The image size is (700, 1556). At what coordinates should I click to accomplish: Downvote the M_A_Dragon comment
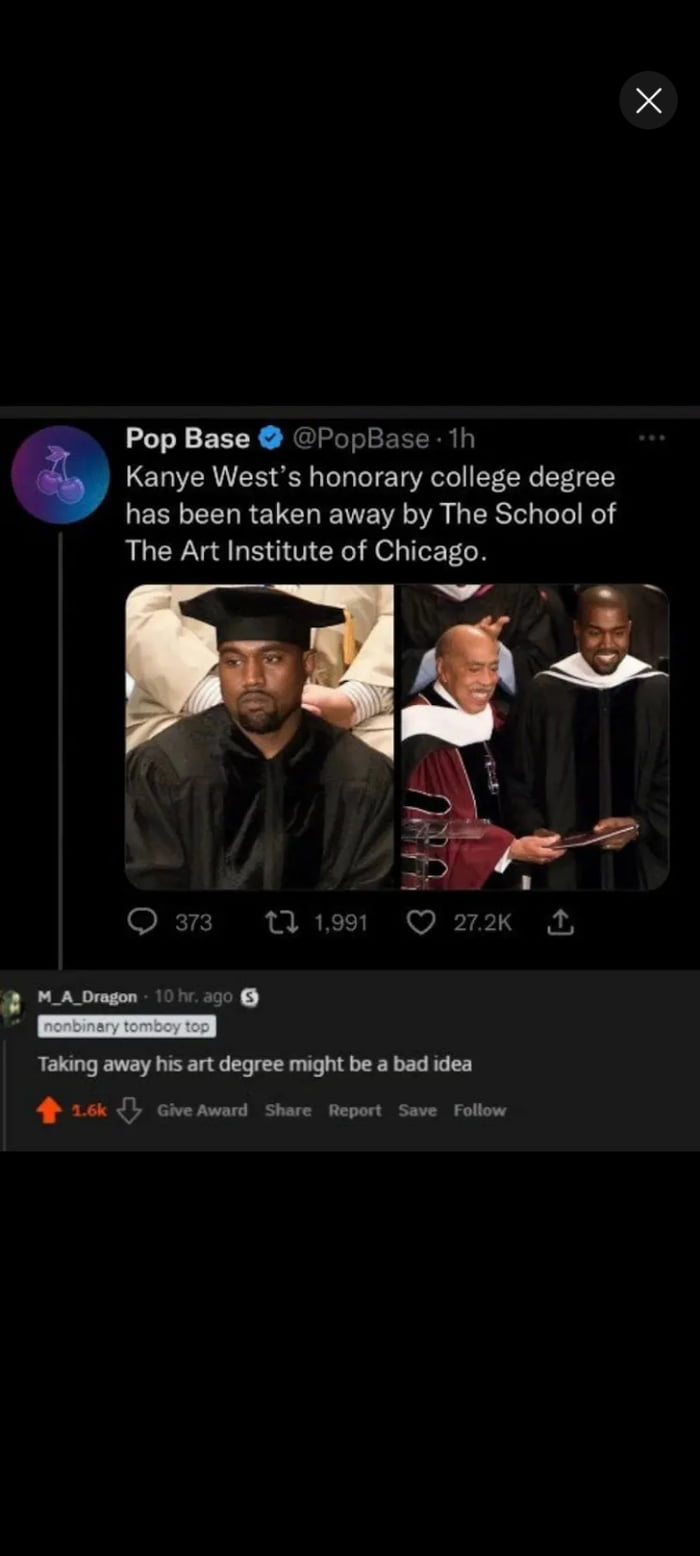(x=129, y=1111)
